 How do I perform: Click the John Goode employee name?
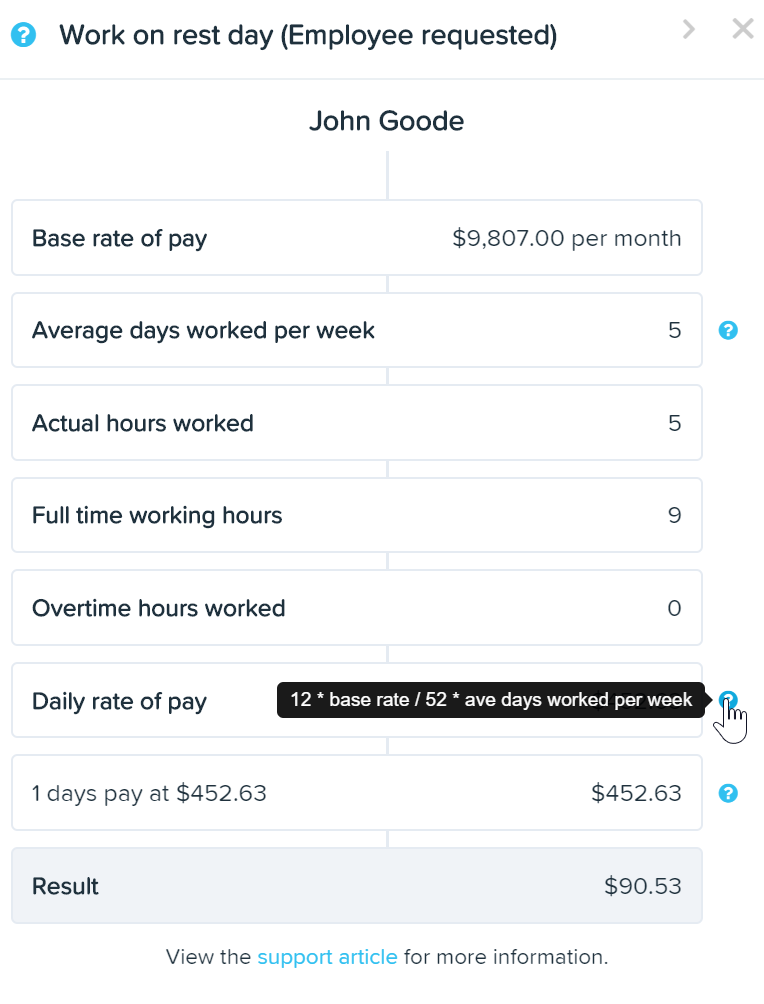386,120
